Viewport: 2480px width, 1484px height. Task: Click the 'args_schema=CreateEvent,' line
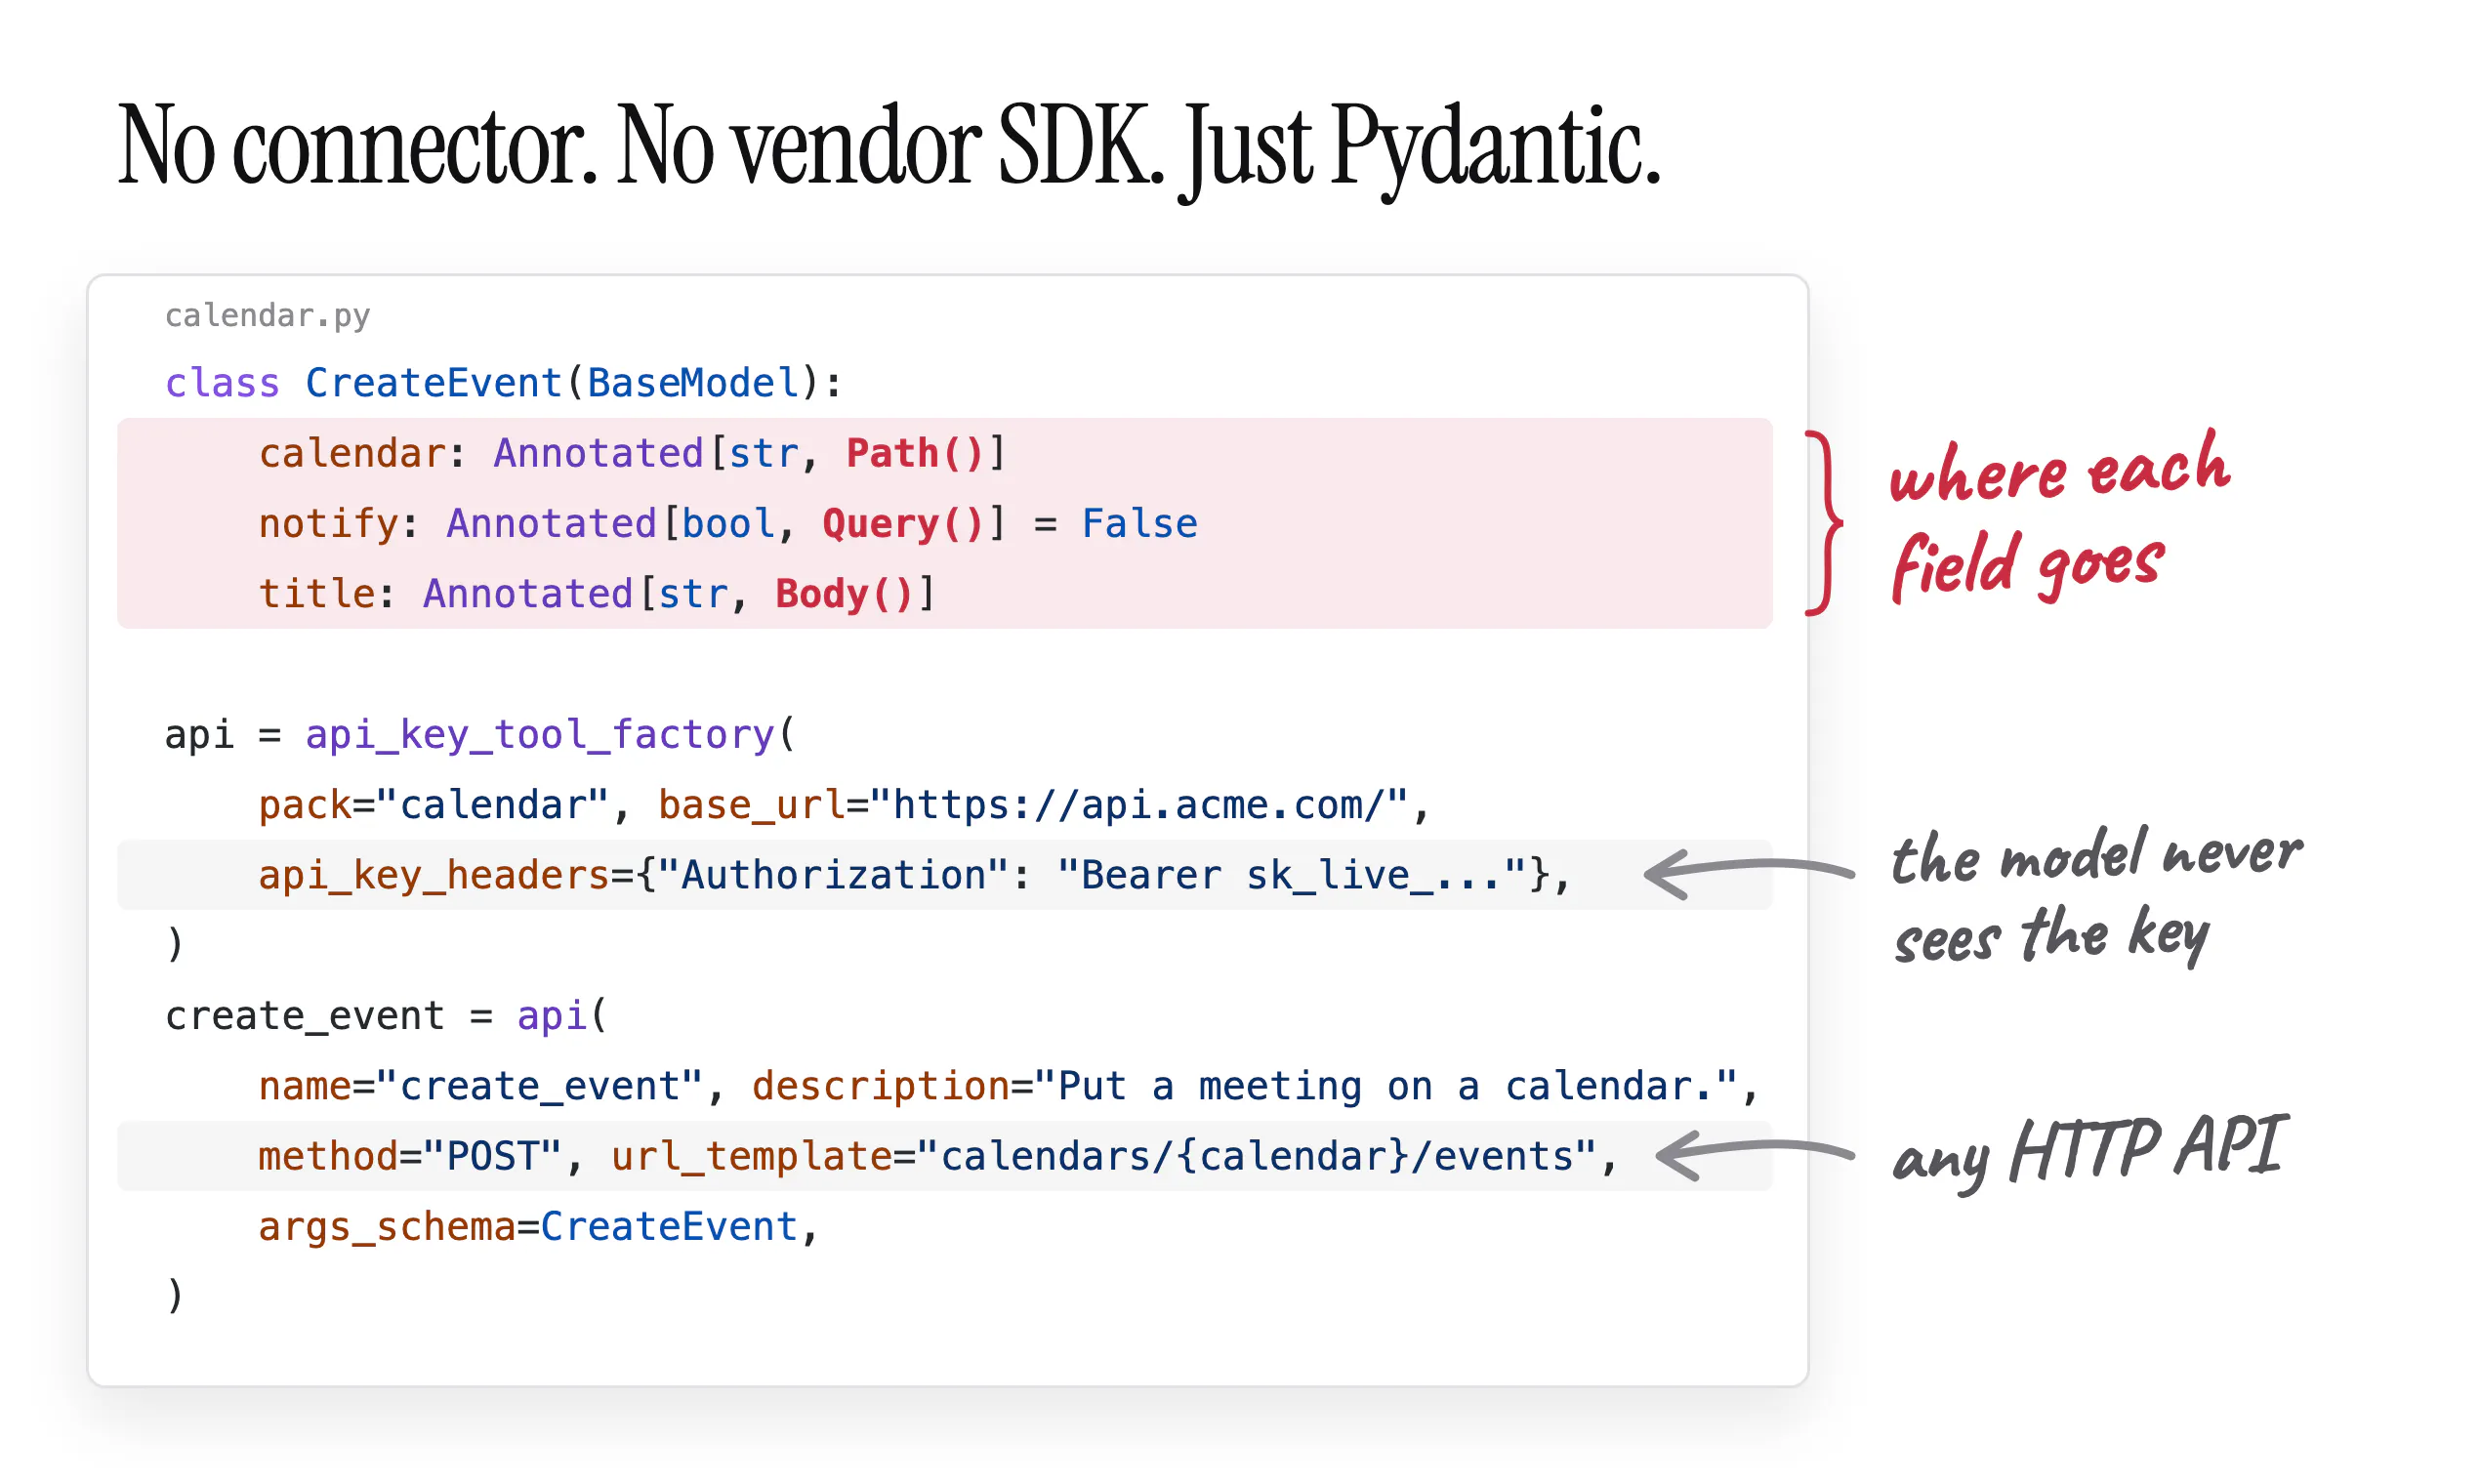click(x=538, y=1226)
